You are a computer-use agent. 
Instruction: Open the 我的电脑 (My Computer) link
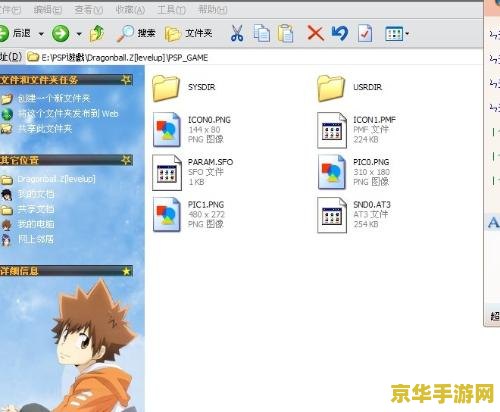point(36,224)
